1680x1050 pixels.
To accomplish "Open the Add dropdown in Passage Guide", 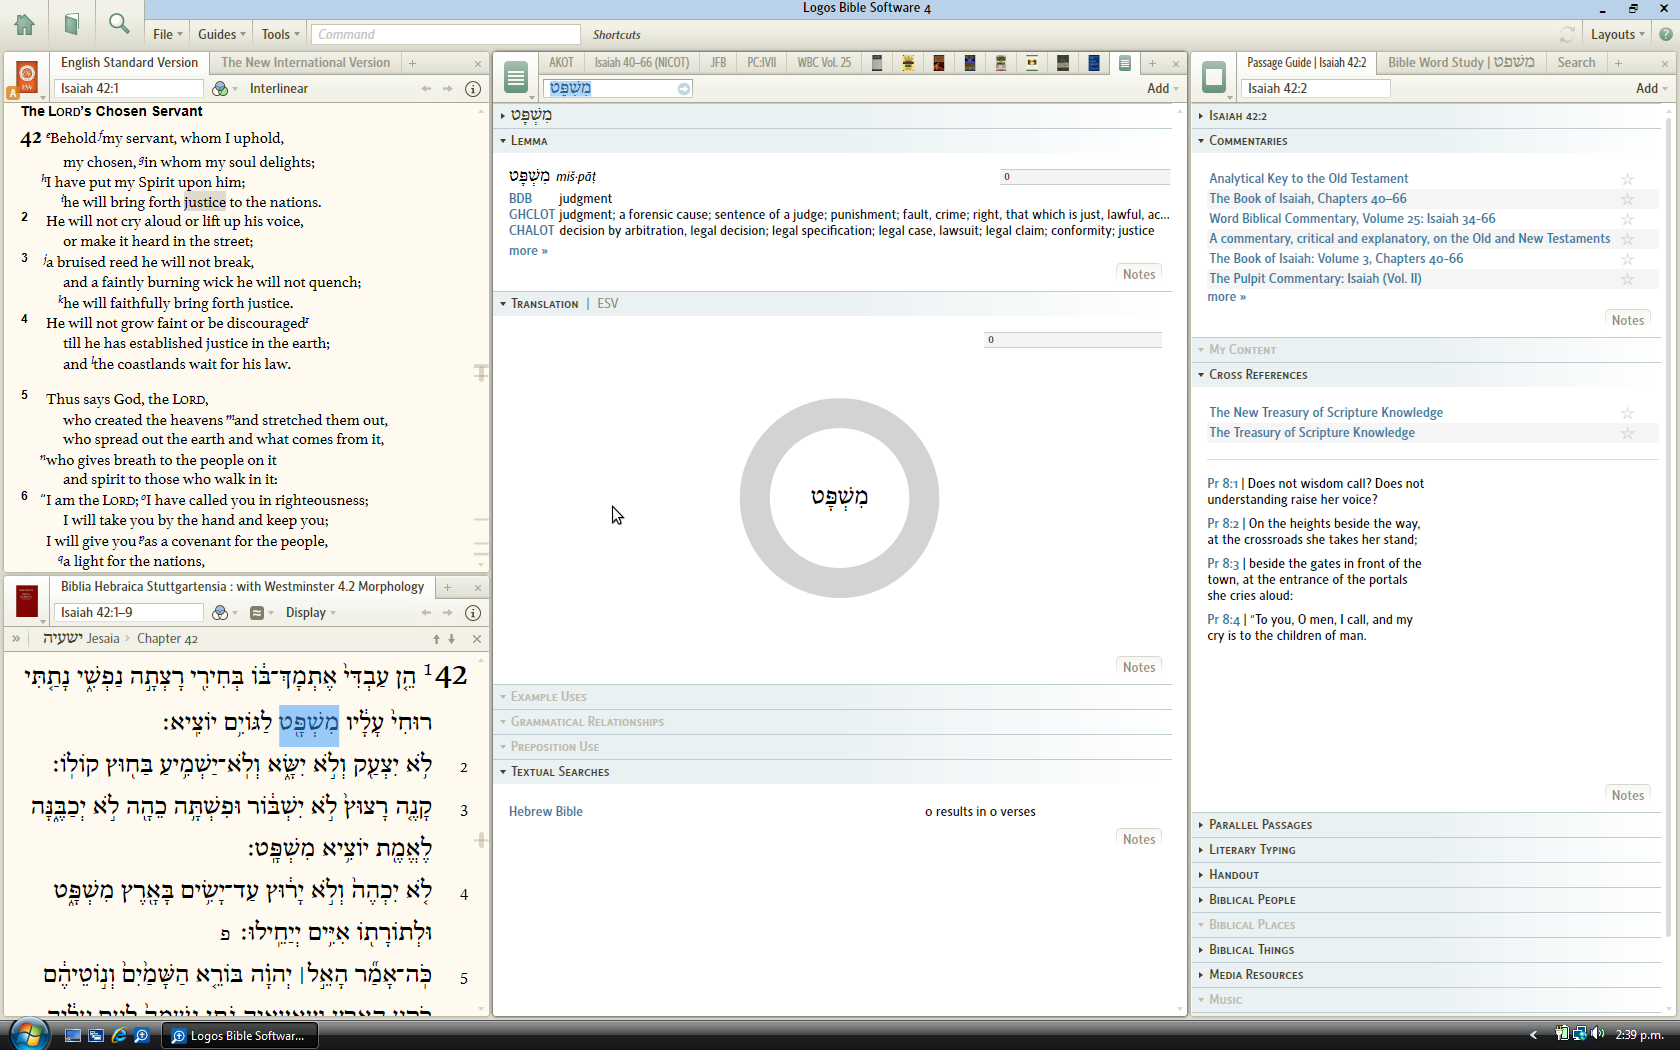I will click(1651, 89).
